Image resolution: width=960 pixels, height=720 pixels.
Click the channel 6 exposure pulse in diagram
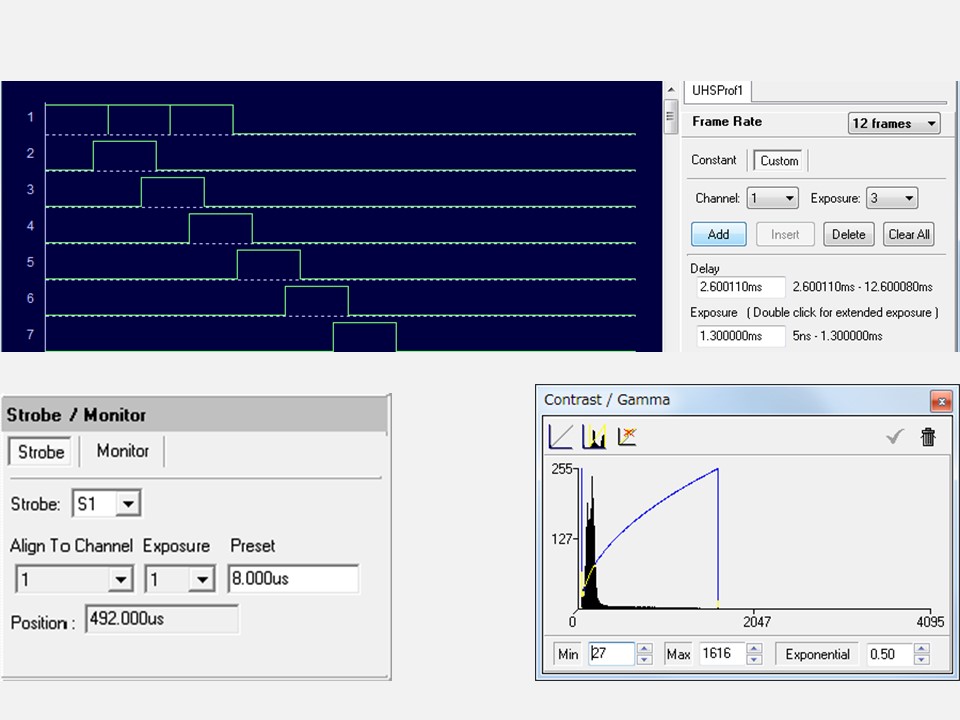tap(317, 301)
